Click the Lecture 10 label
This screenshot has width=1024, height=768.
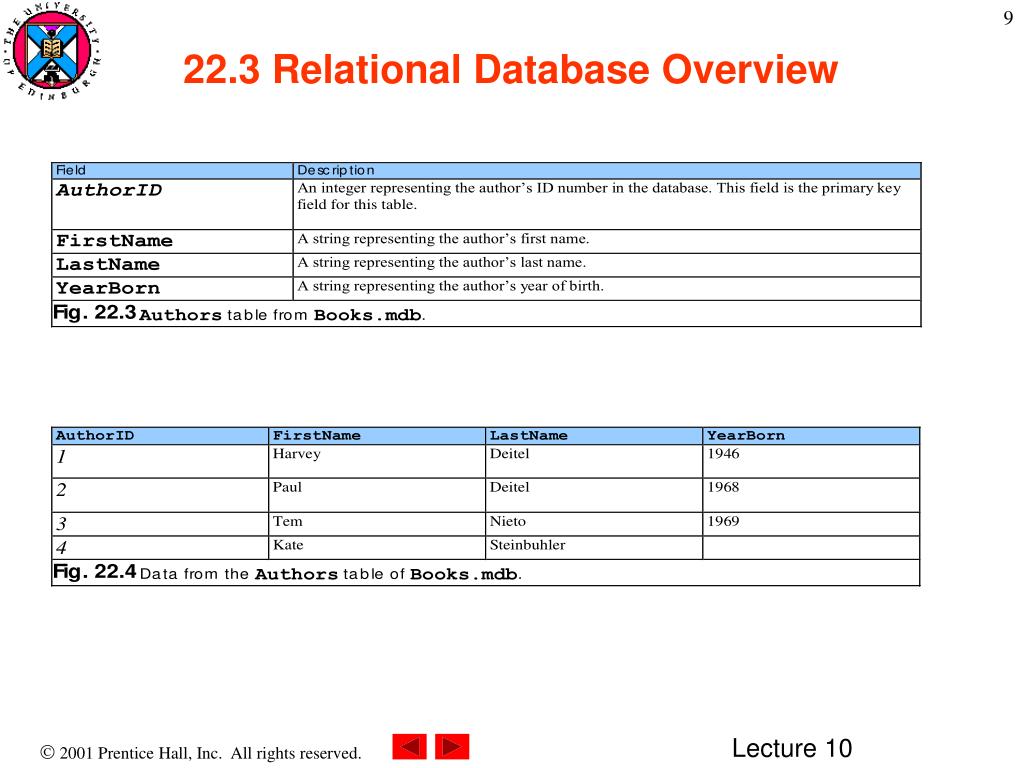pos(792,748)
